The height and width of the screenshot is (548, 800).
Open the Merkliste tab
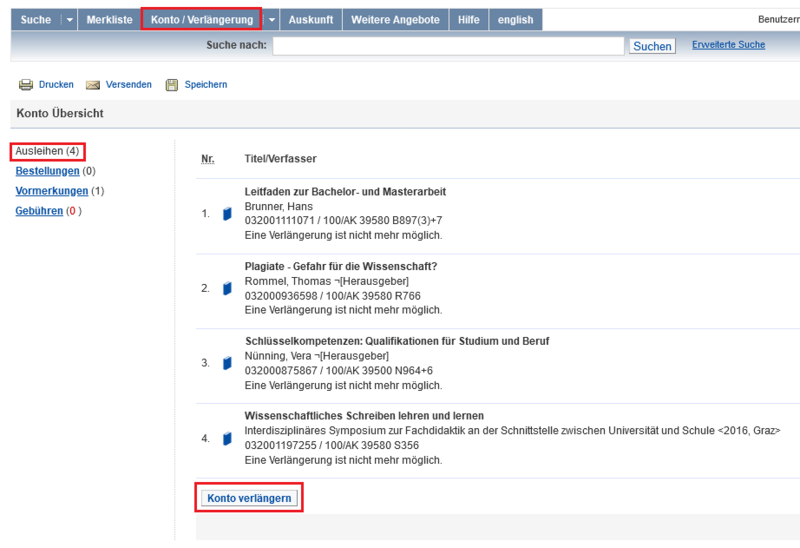109,20
